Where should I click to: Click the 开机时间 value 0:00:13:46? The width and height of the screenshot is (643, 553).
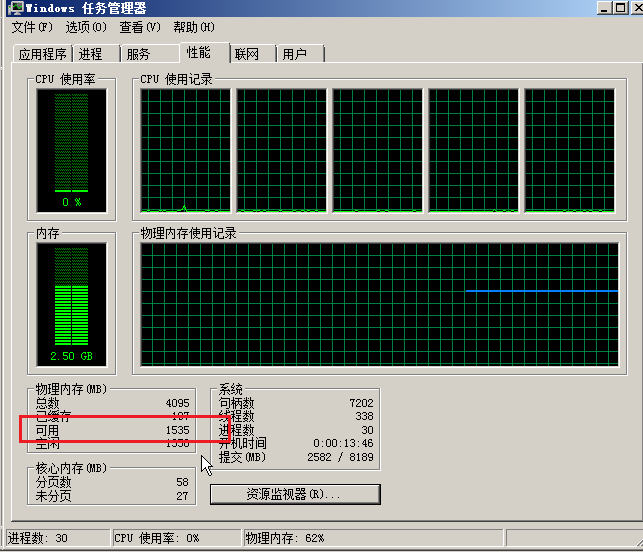coord(343,444)
